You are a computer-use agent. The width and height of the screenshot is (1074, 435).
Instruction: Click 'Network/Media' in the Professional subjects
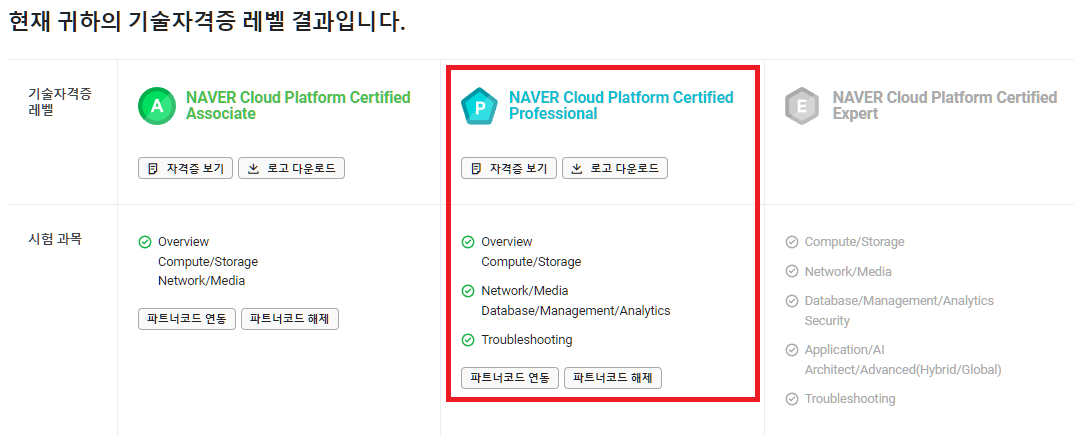tap(525, 291)
